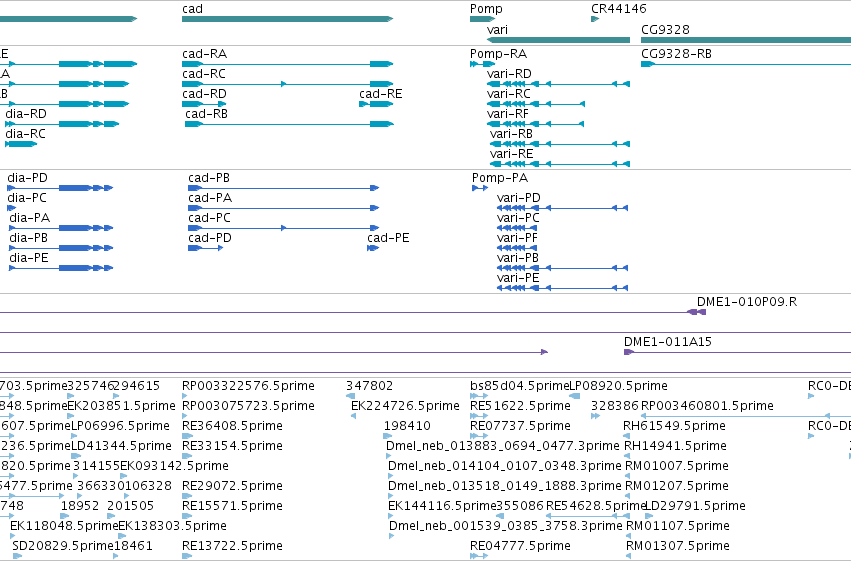Click the LD29791.5prime EST label

click(695, 506)
